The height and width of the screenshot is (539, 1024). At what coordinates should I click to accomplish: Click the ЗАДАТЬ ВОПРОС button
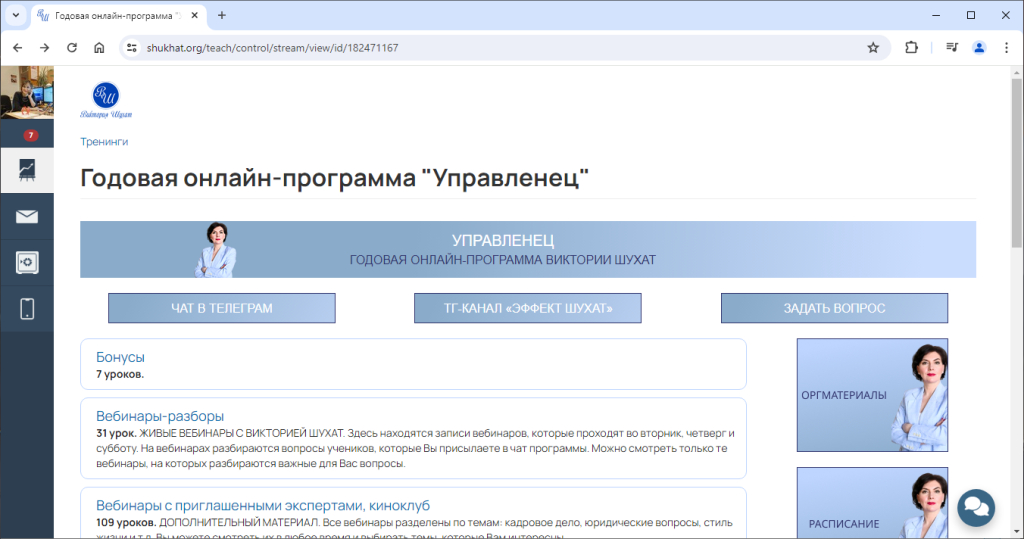coord(834,308)
